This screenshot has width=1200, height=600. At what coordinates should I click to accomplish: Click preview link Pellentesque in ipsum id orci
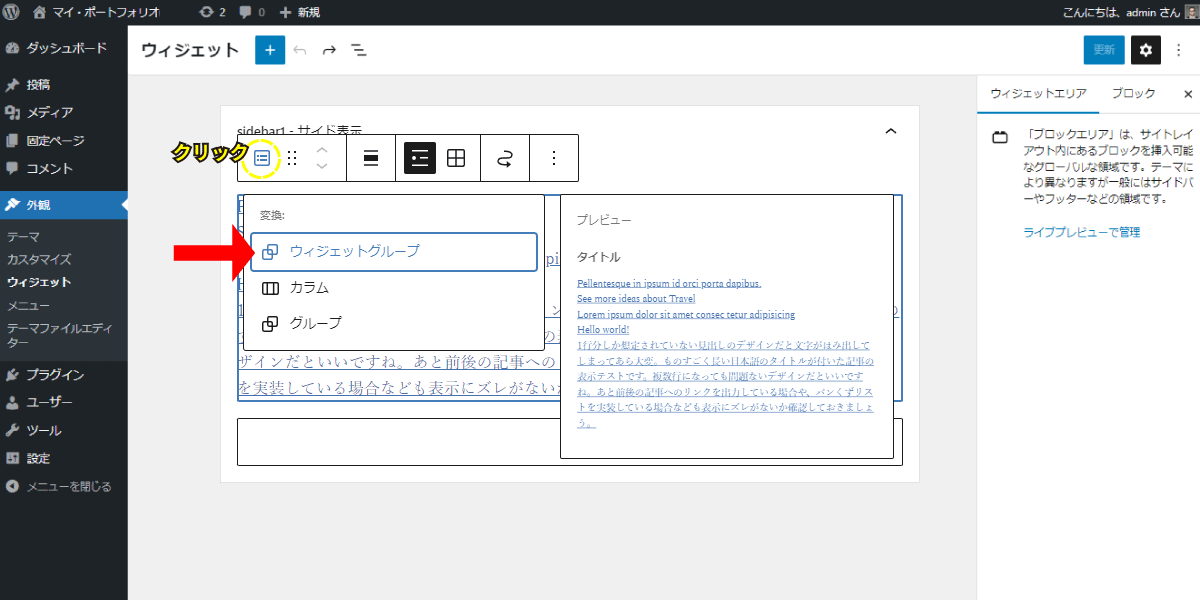[x=669, y=283]
